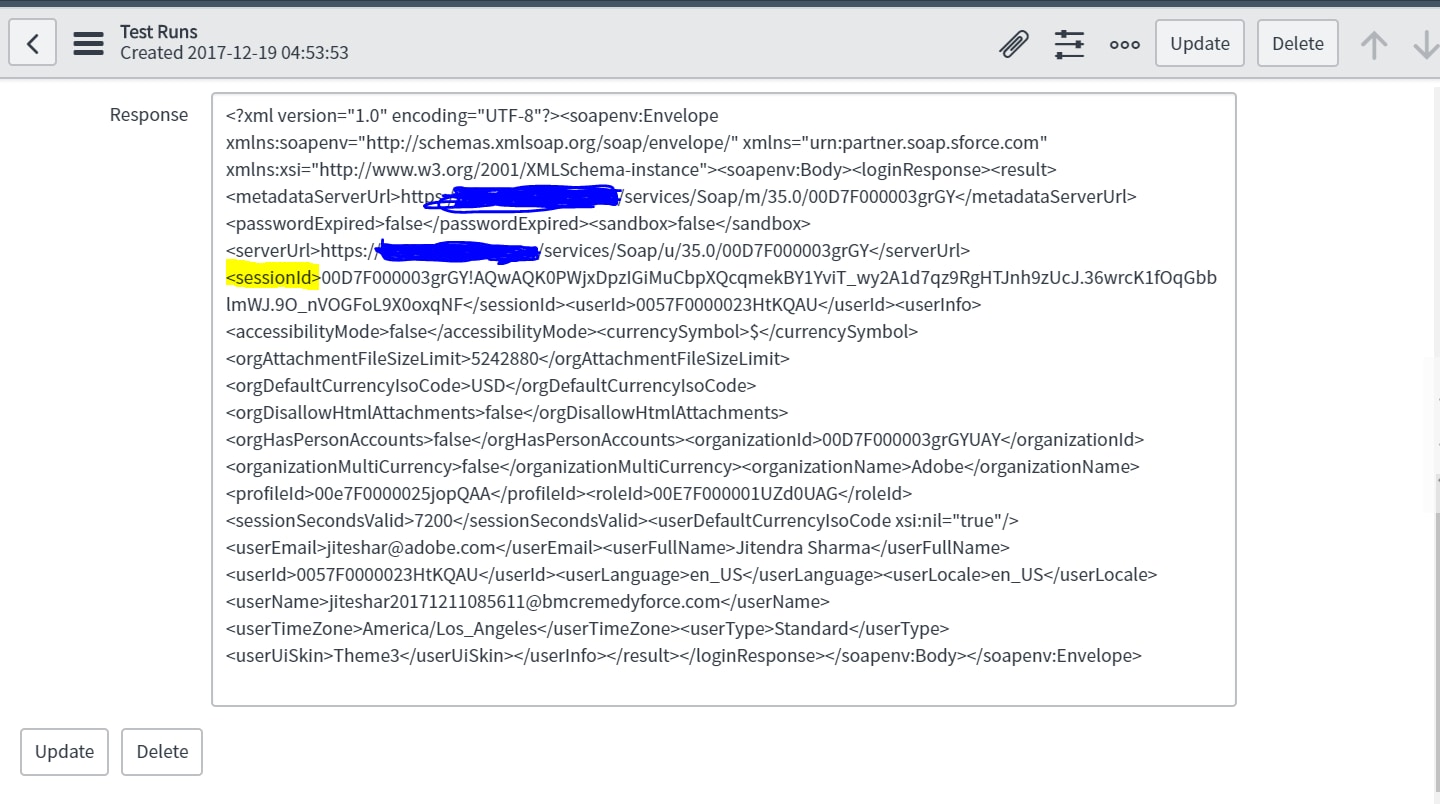Image resolution: width=1440 pixels, height=804 pixels.
Task: Click the America/Los_Angeles time zone text
Action: pos(450,628)
